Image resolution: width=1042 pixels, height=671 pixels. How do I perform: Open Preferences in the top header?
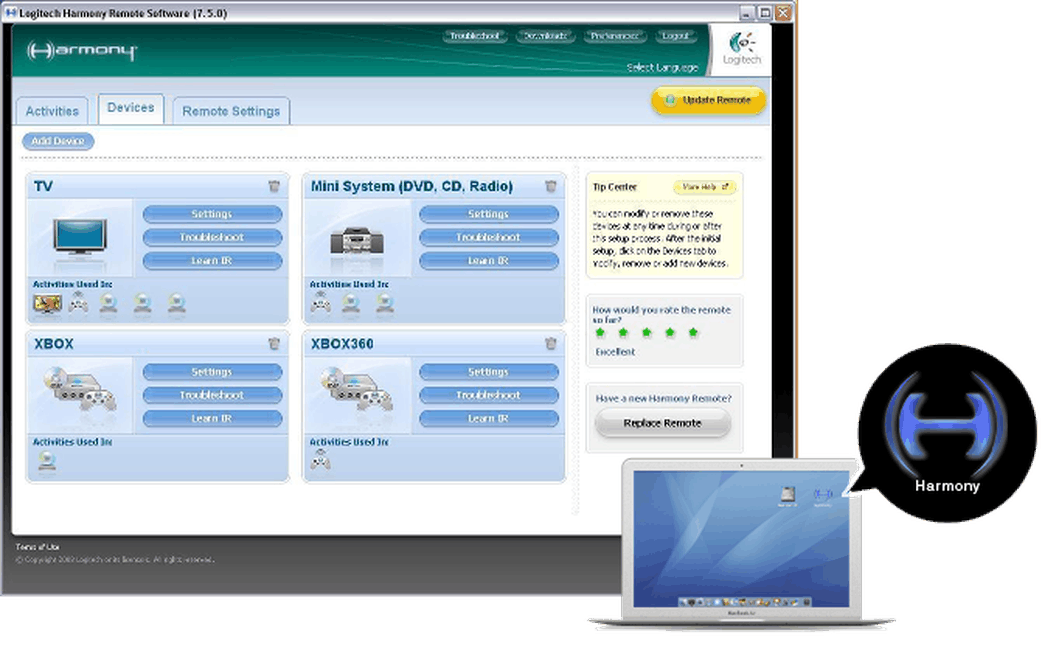pos(615,36)
